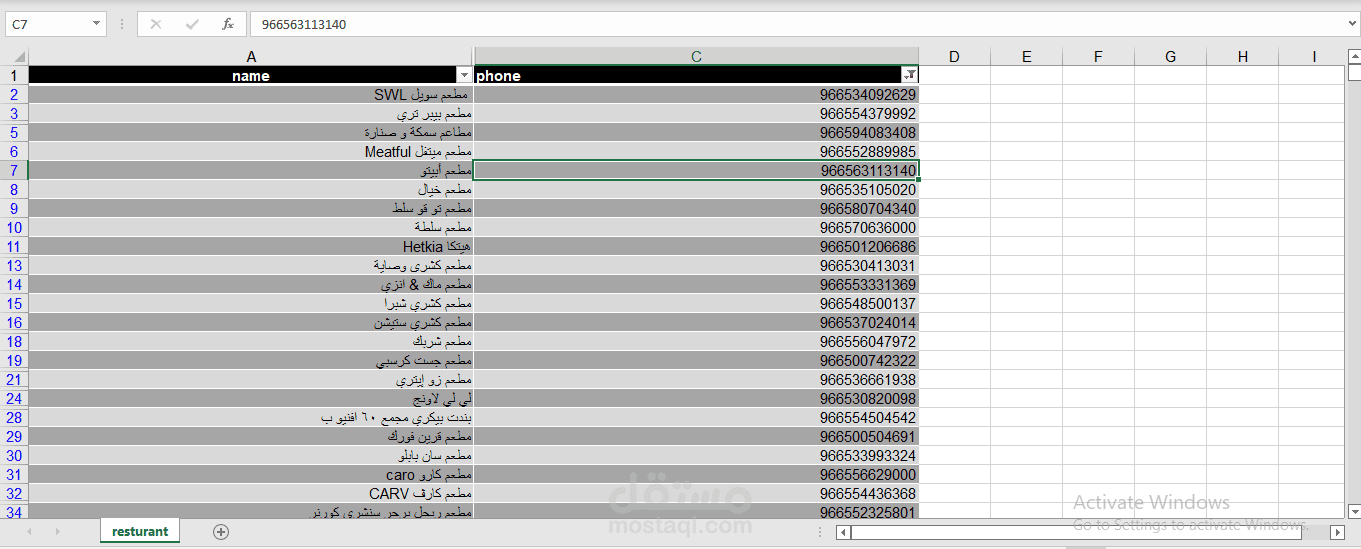Add a new sheet with plus button
Screen dimensions: 1361x549
221,532
